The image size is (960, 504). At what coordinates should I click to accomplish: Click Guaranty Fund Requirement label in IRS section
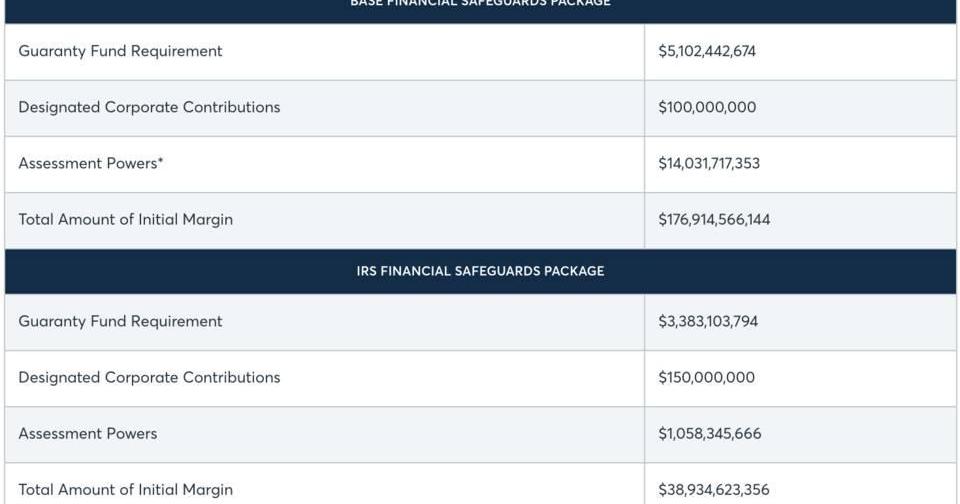(120, 321)
